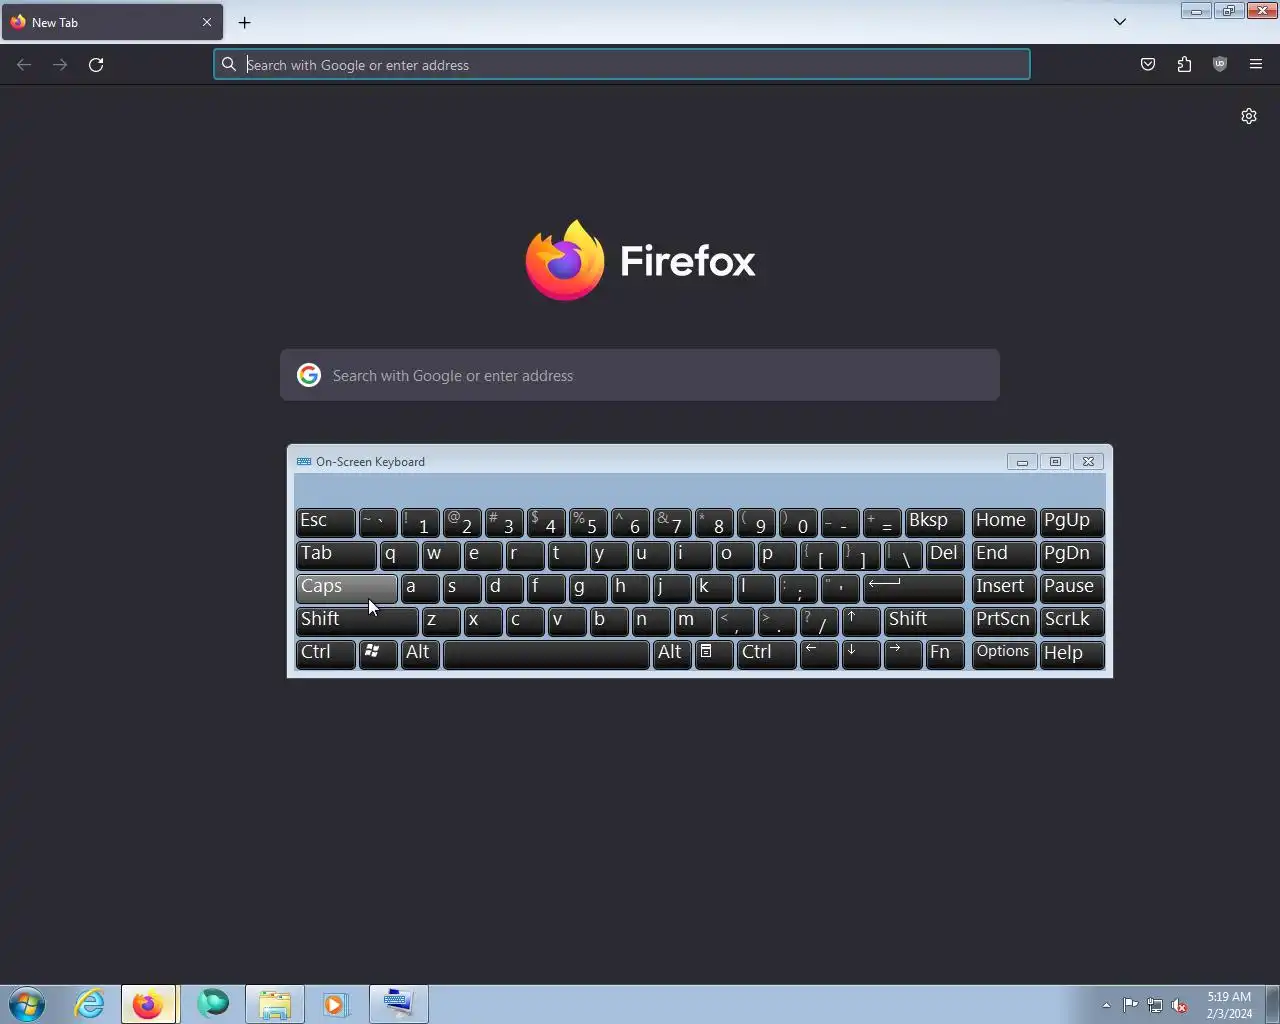The height and width of the screenshot is (1024, 1280).
Task: Open the Firefox hamburger menu
Action: pyautogui.click(x=1256, y=65)
